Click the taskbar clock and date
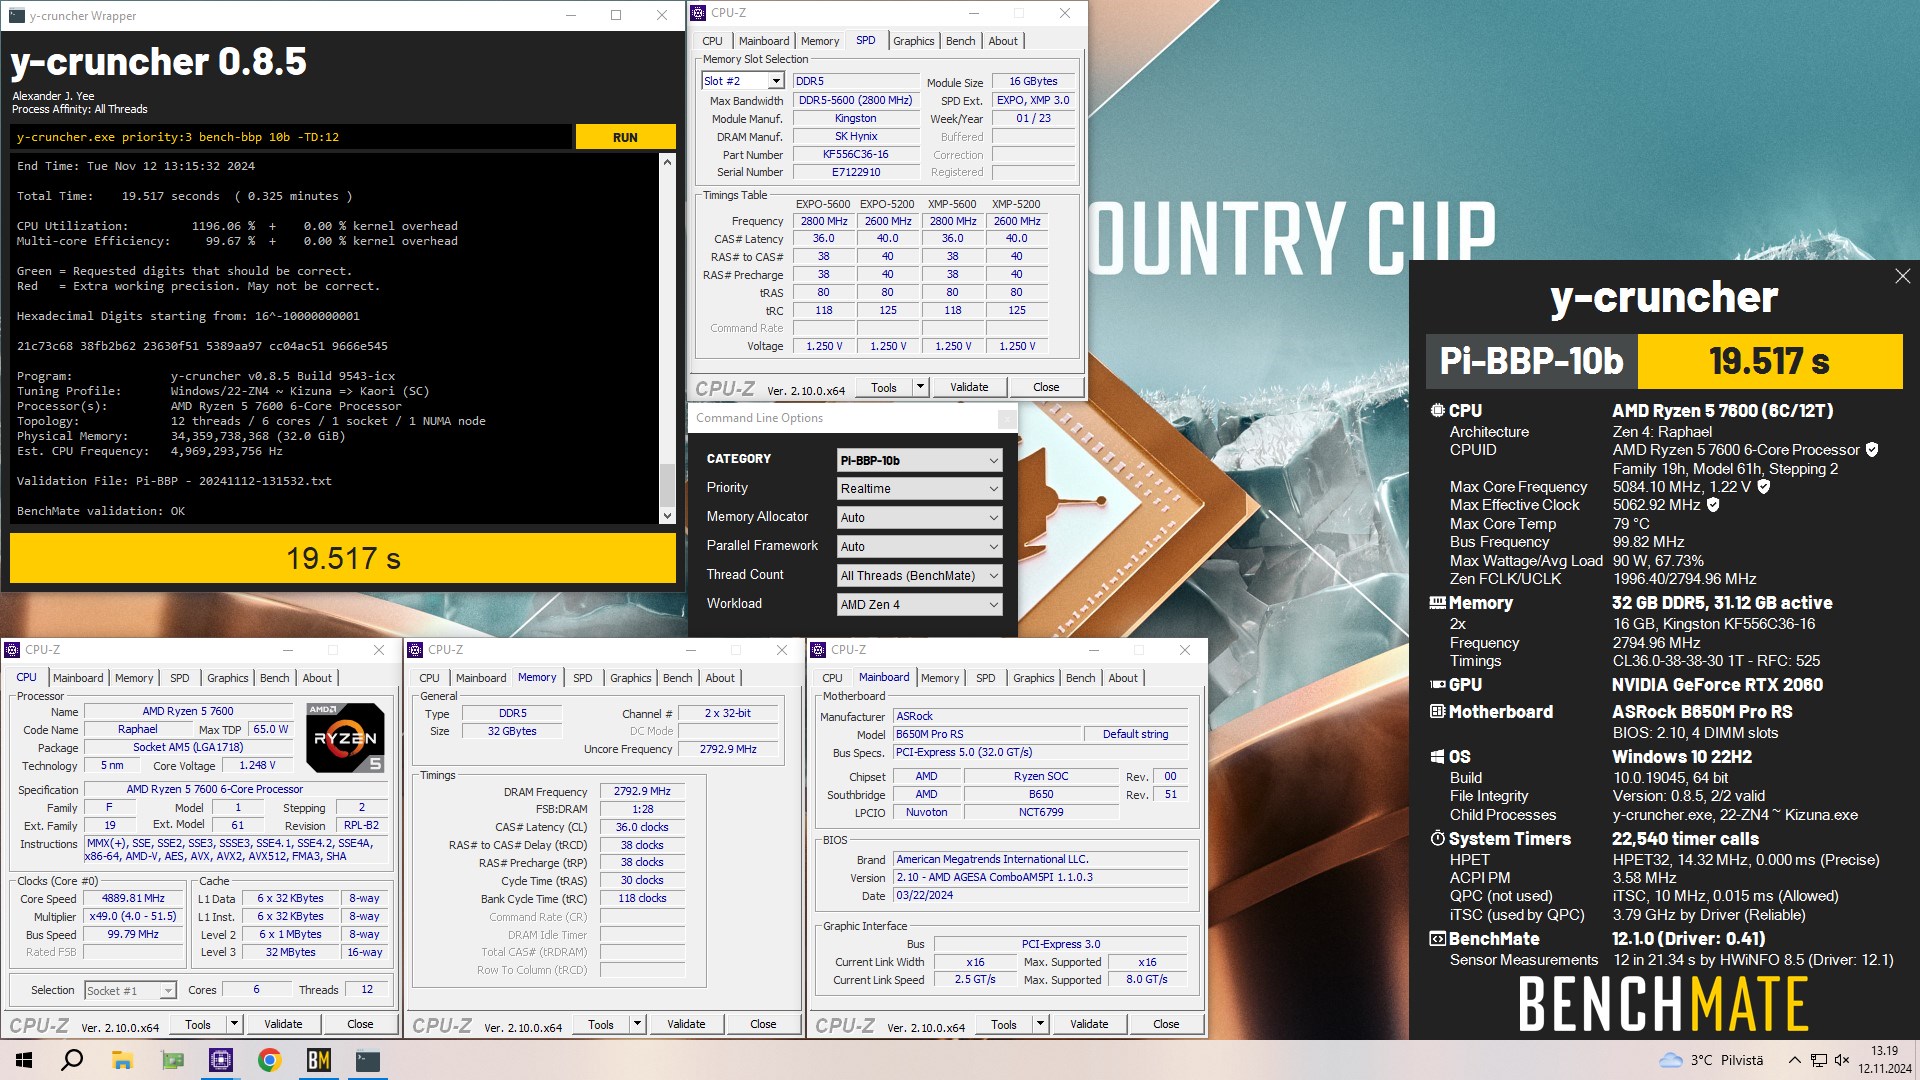The image size is (1920, 1080). 1885,1060
